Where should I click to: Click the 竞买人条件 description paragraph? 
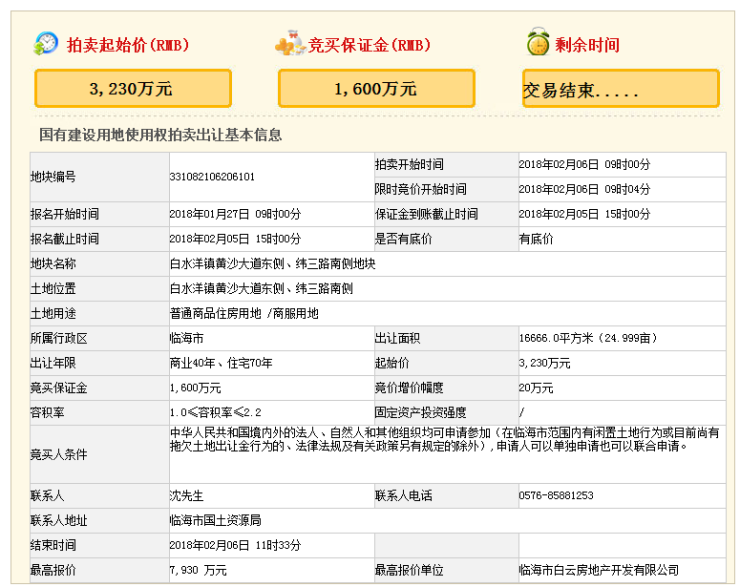pos(444,439)
